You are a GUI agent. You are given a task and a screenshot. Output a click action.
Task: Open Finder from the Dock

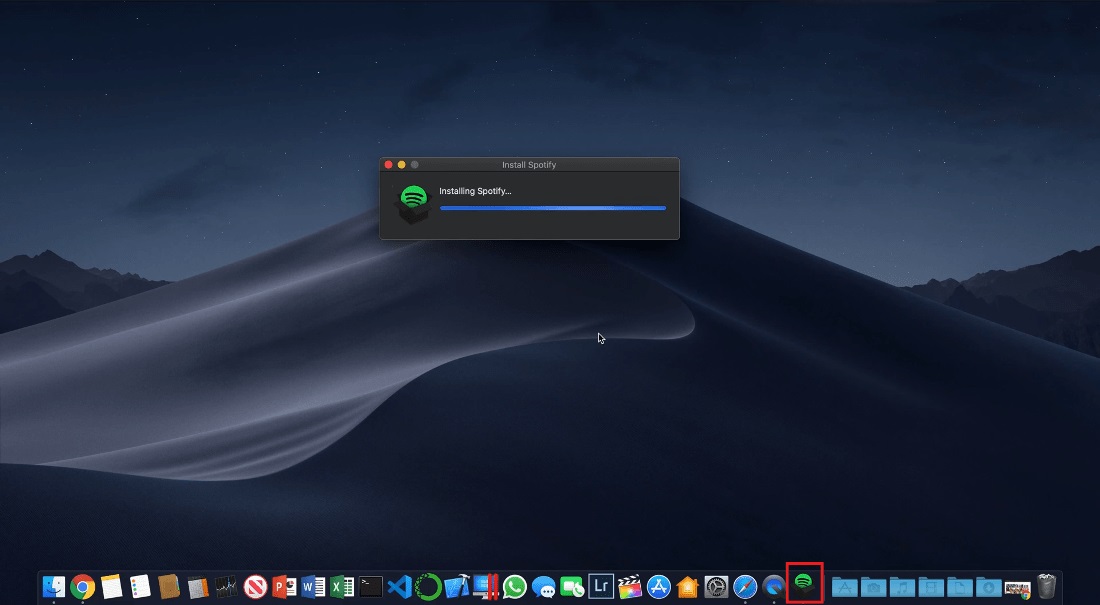pyautogui.click(x=54, y=586)
